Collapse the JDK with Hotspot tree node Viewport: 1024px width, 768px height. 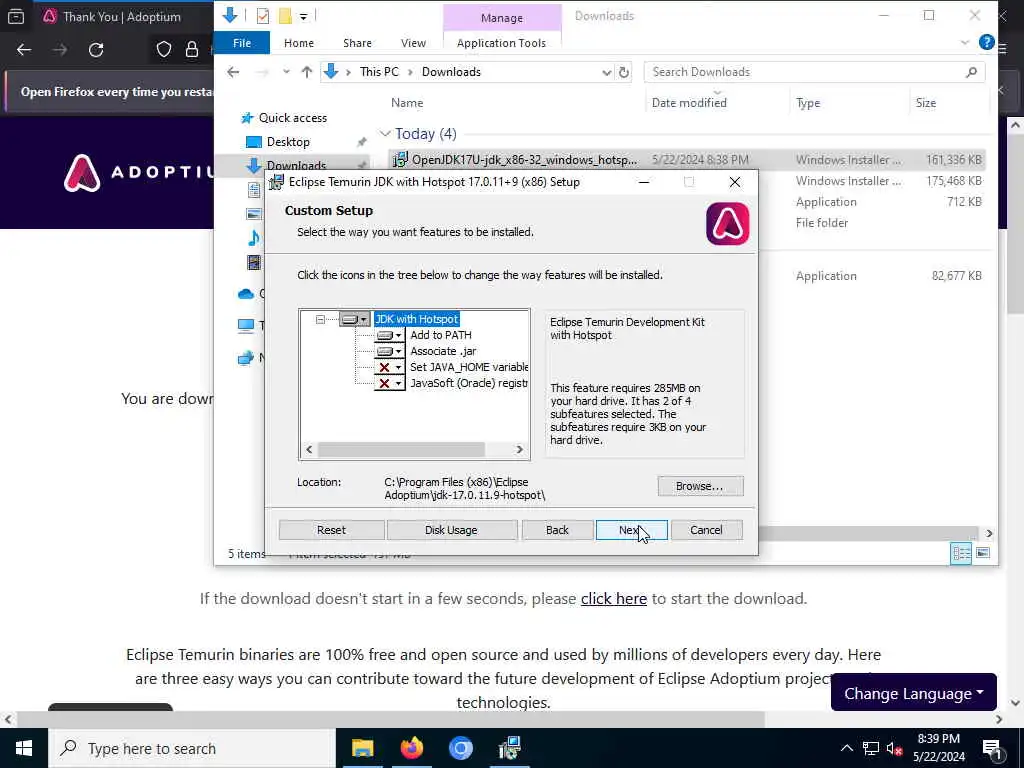point(320,319)
